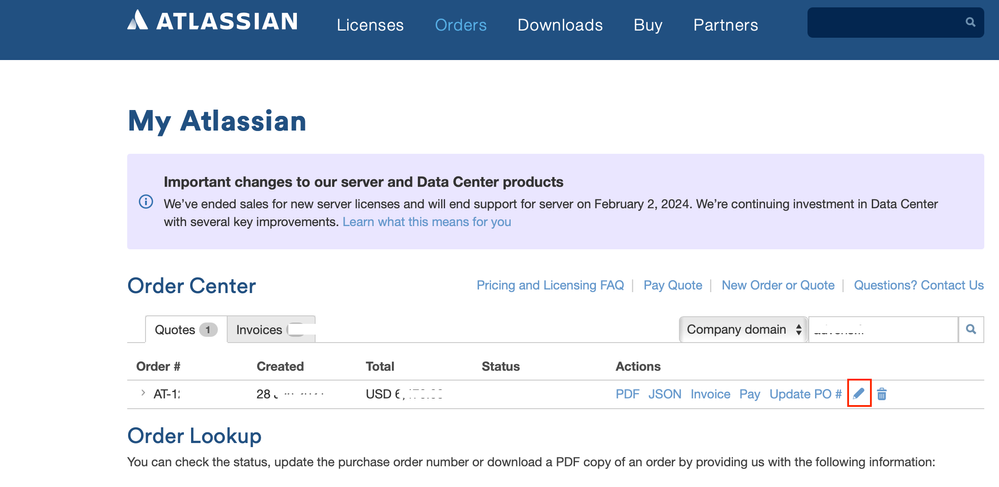
Task: Click the Order Lookup heading
Action: click(194, 436)
